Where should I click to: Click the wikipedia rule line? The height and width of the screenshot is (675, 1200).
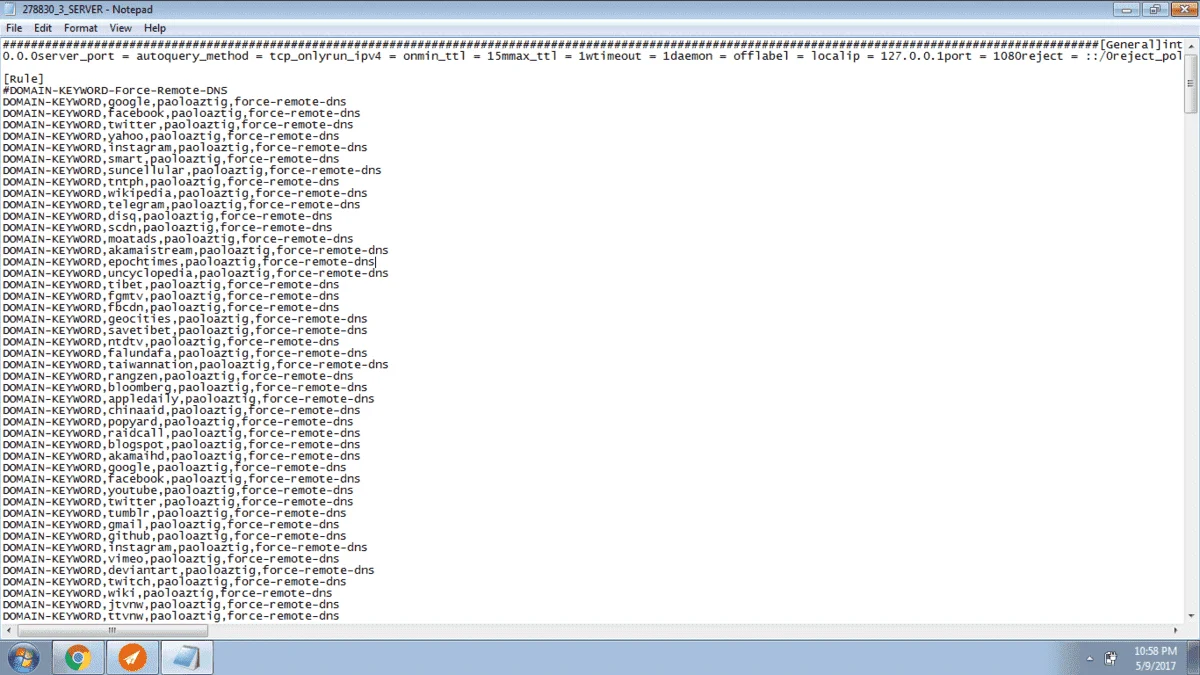[x=185, y=193]
